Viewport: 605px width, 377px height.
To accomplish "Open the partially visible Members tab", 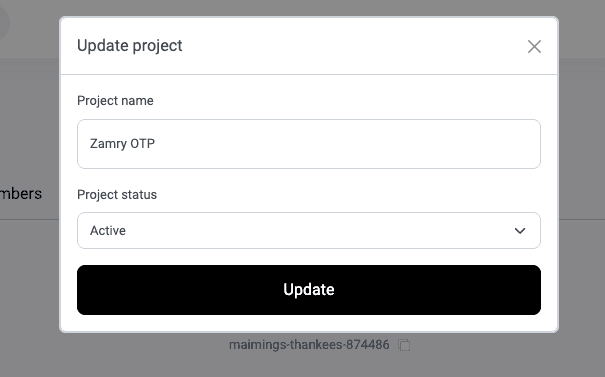I will tap(21, 194).
